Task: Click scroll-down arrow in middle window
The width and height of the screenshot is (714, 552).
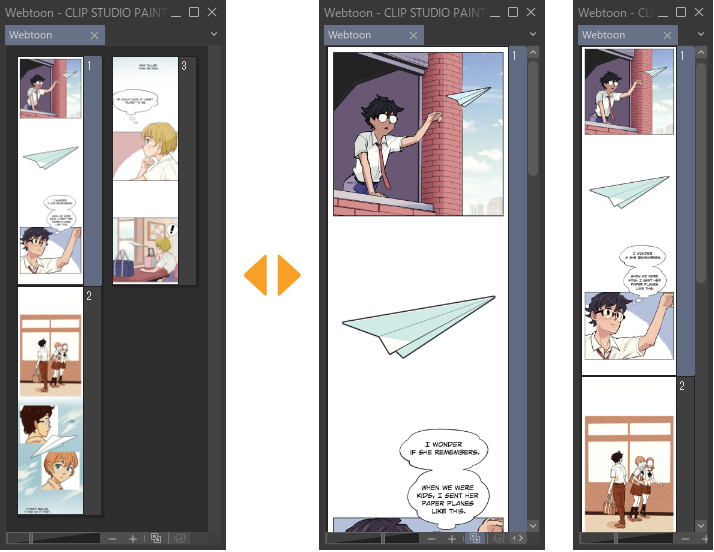Action: tap(533, 526)
